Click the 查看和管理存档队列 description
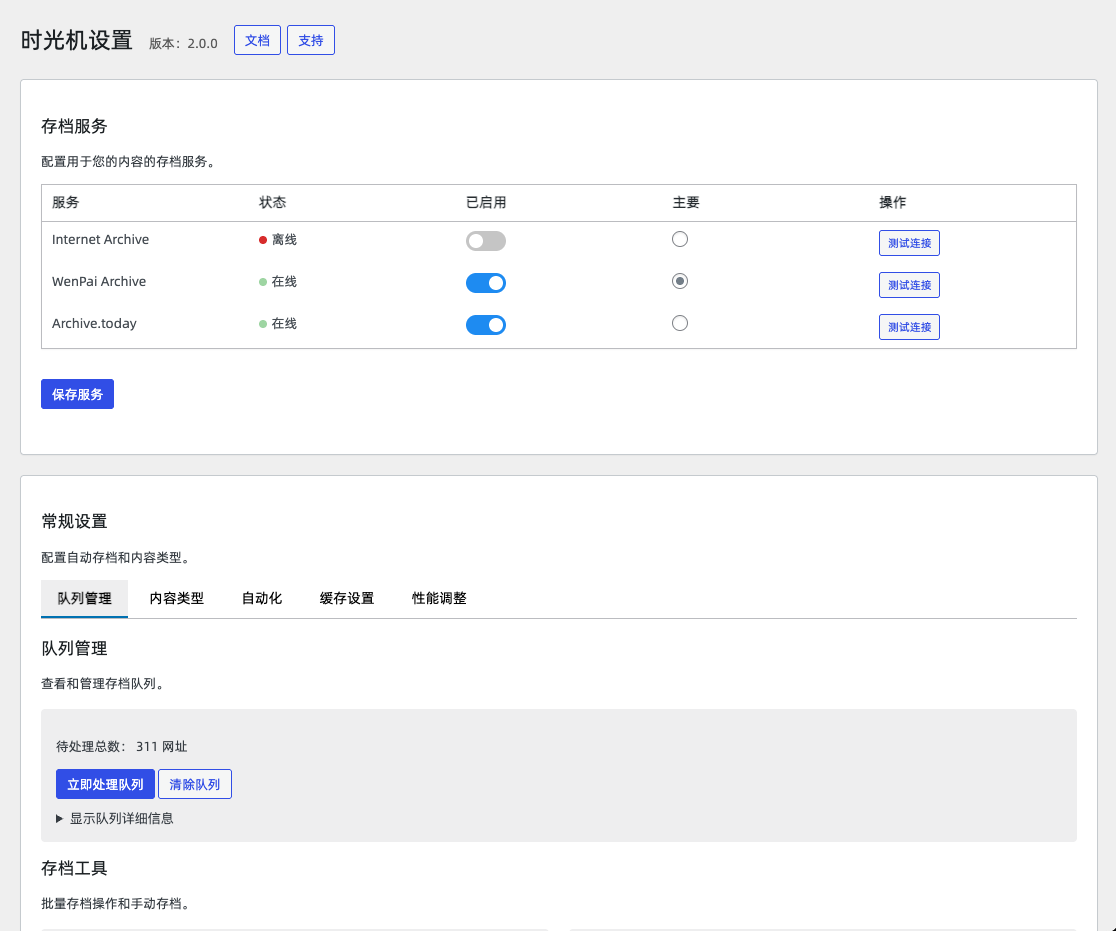 [x=102, y=683]
